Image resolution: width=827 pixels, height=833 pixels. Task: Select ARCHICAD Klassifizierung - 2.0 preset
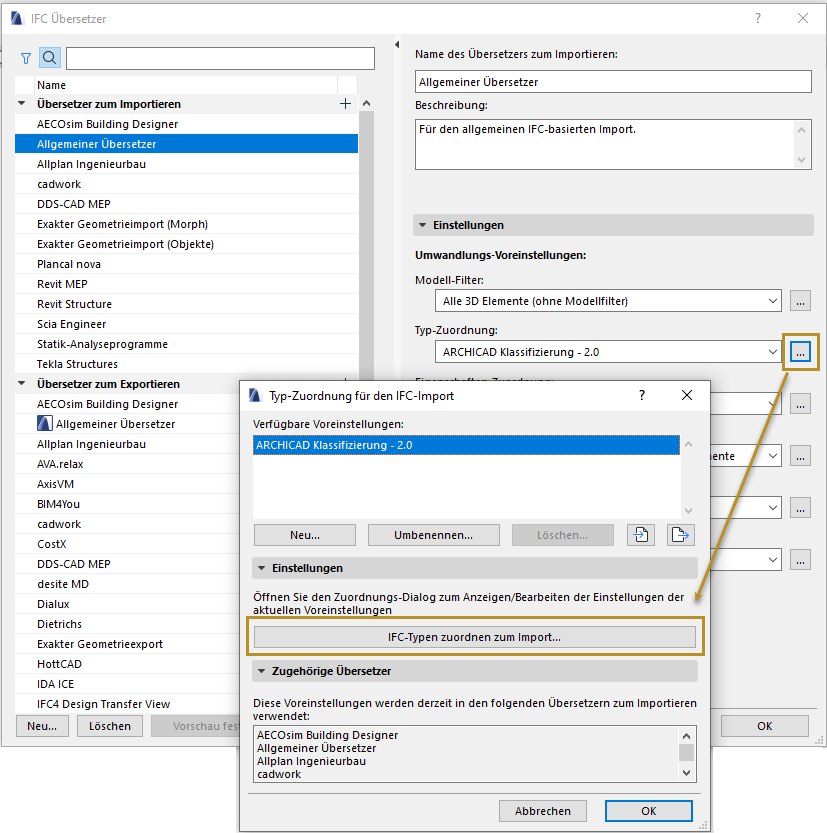coord(466,445)
